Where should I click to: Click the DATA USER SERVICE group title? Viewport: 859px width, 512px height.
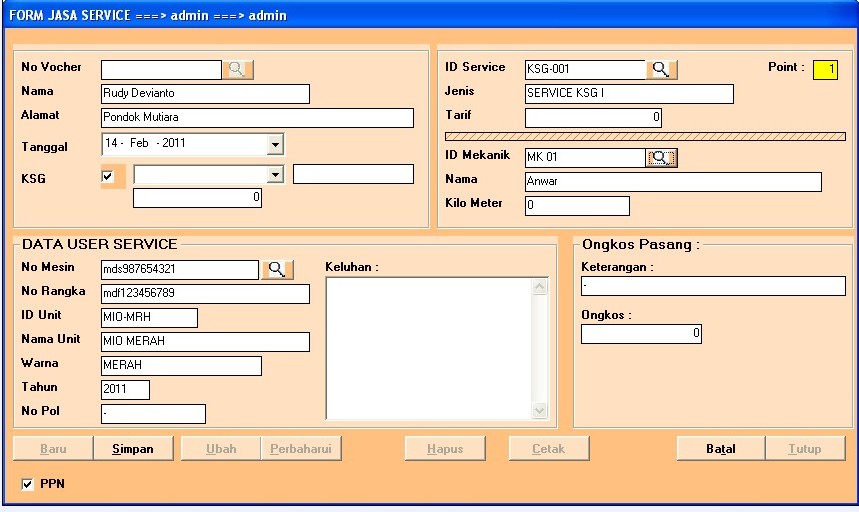coord(100,244)
